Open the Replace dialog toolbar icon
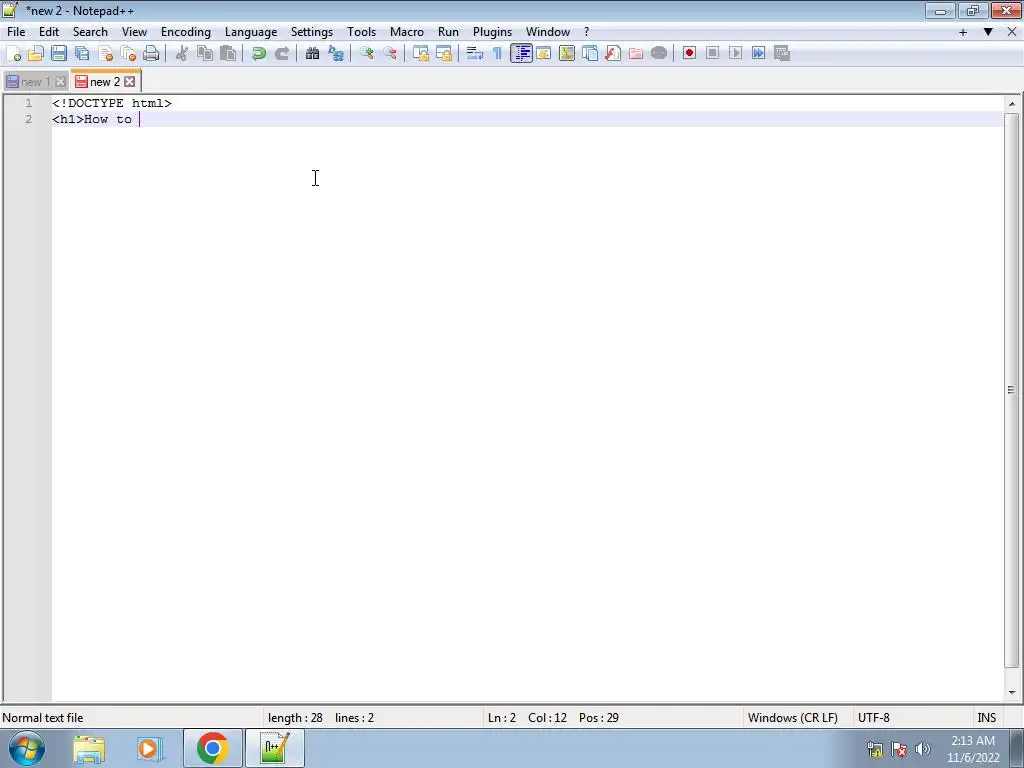Viewport: 1024px width, 768px height. [336, 54]
